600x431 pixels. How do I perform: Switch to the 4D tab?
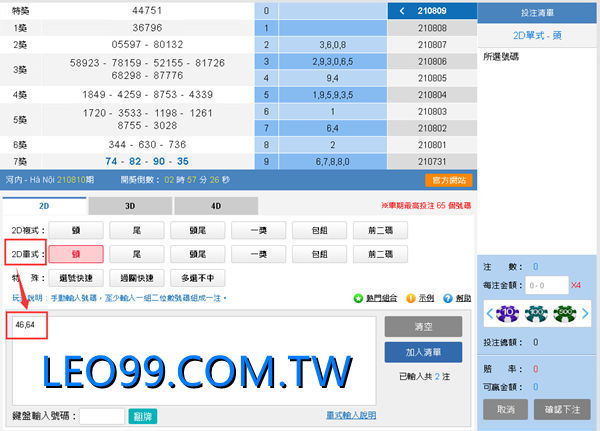[216, 206]
